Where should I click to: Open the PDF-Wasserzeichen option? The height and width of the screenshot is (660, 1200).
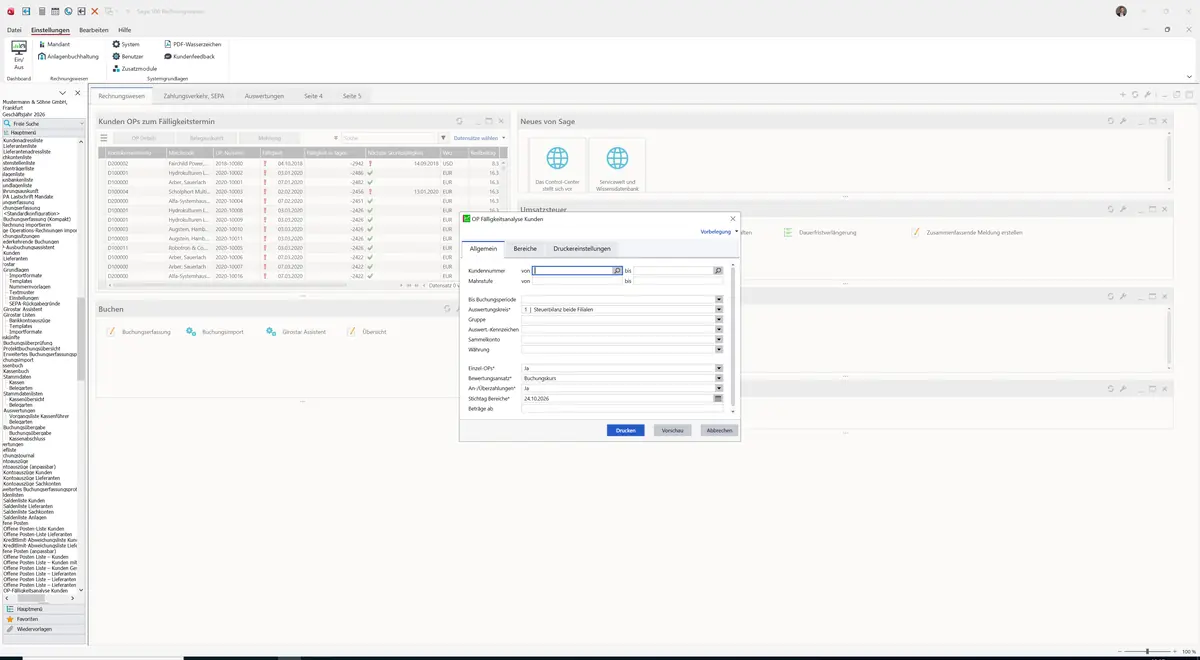point(192,44)
